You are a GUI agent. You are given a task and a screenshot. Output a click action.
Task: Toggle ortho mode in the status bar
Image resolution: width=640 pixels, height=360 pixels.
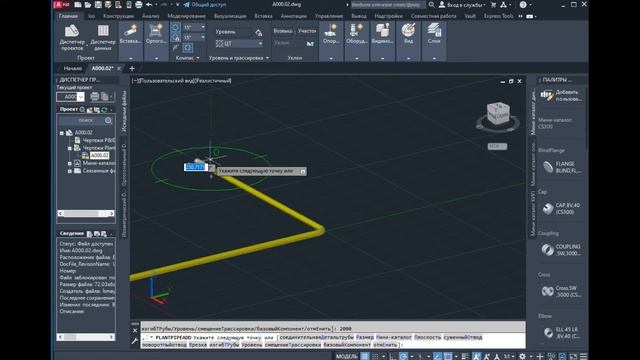[x=392, y=356]
